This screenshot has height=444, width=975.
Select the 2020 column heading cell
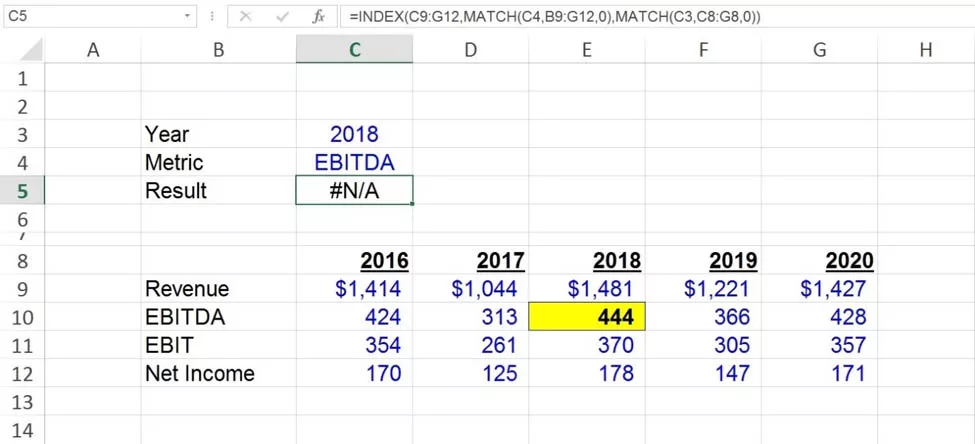pos(820,261)
